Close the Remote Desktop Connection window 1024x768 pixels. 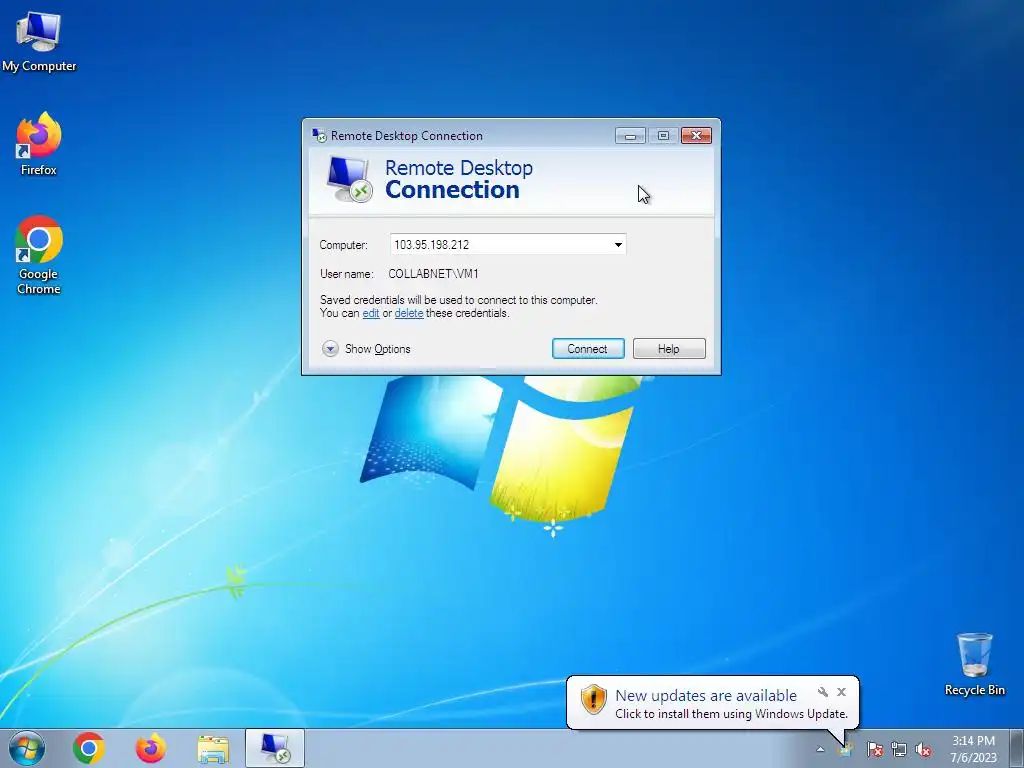click(x=696, y=135)
